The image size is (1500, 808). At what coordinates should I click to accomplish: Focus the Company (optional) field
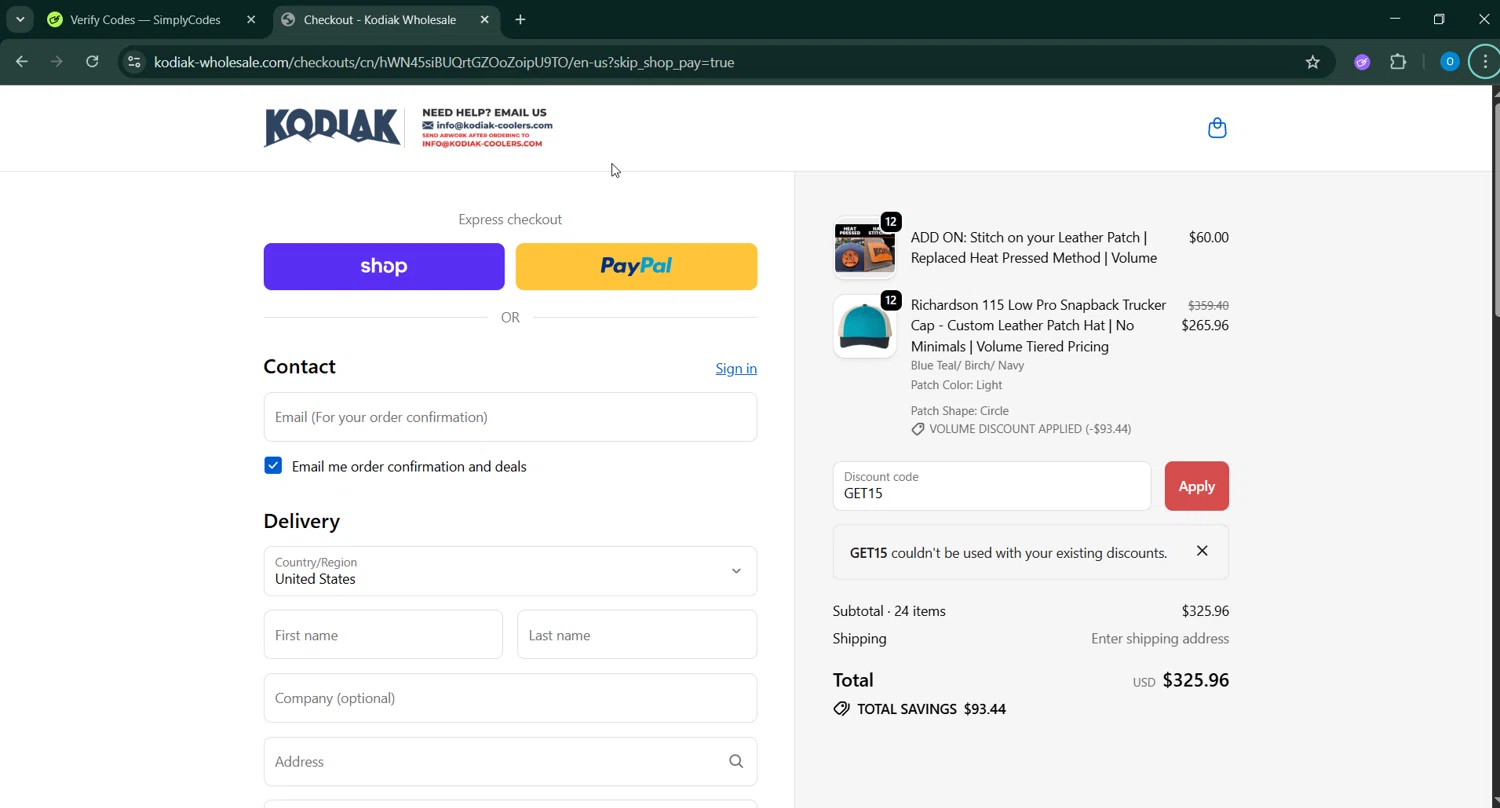pos(510,698)
